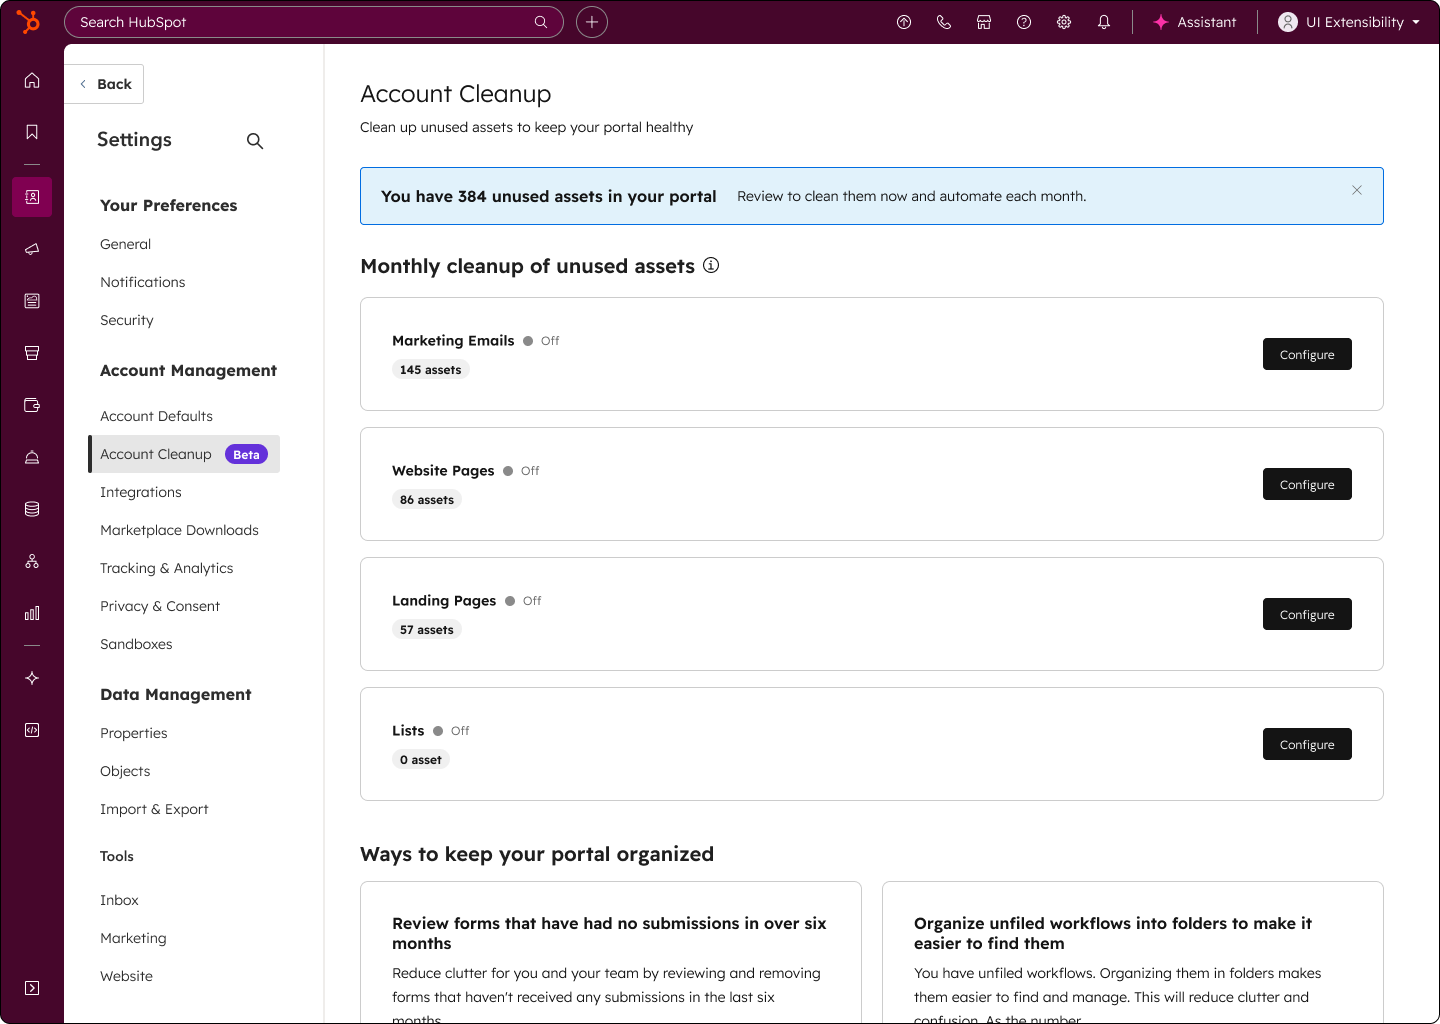This screenshot has height=1024, width=1440.
Task: Click the upgrade arrow icon
Action: point(904,22)
